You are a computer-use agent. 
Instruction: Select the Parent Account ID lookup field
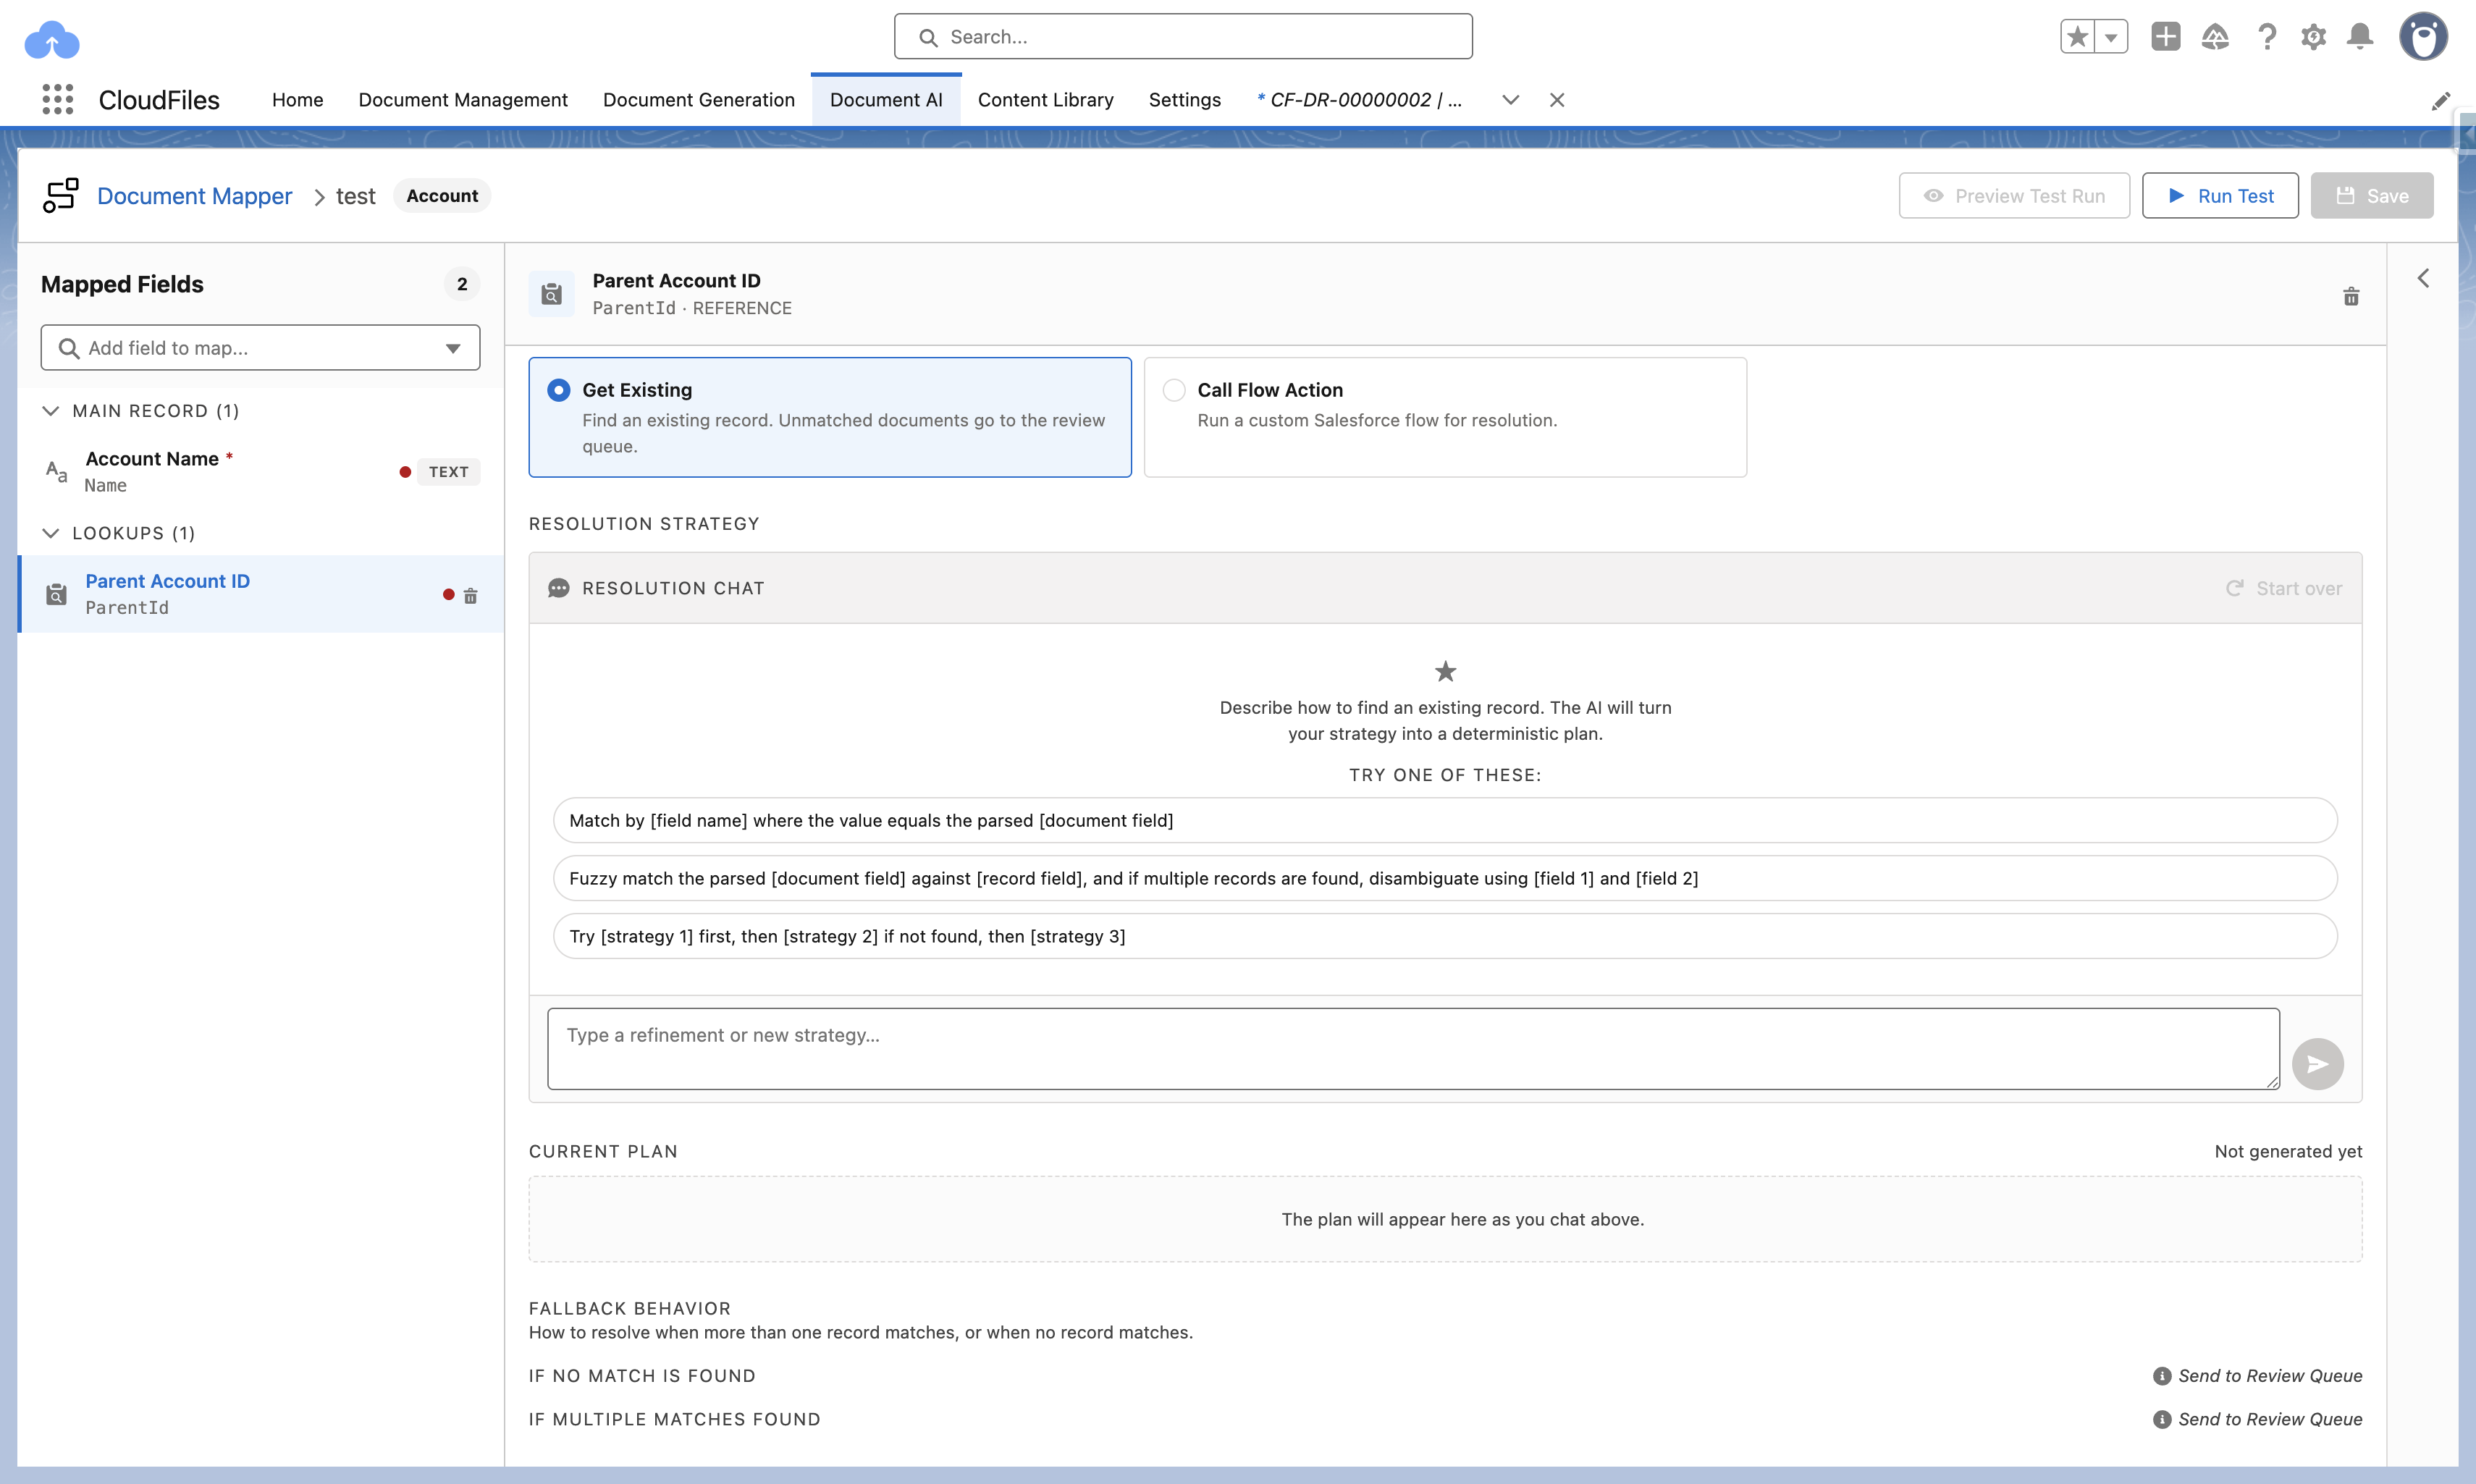[x=261, y=594]
